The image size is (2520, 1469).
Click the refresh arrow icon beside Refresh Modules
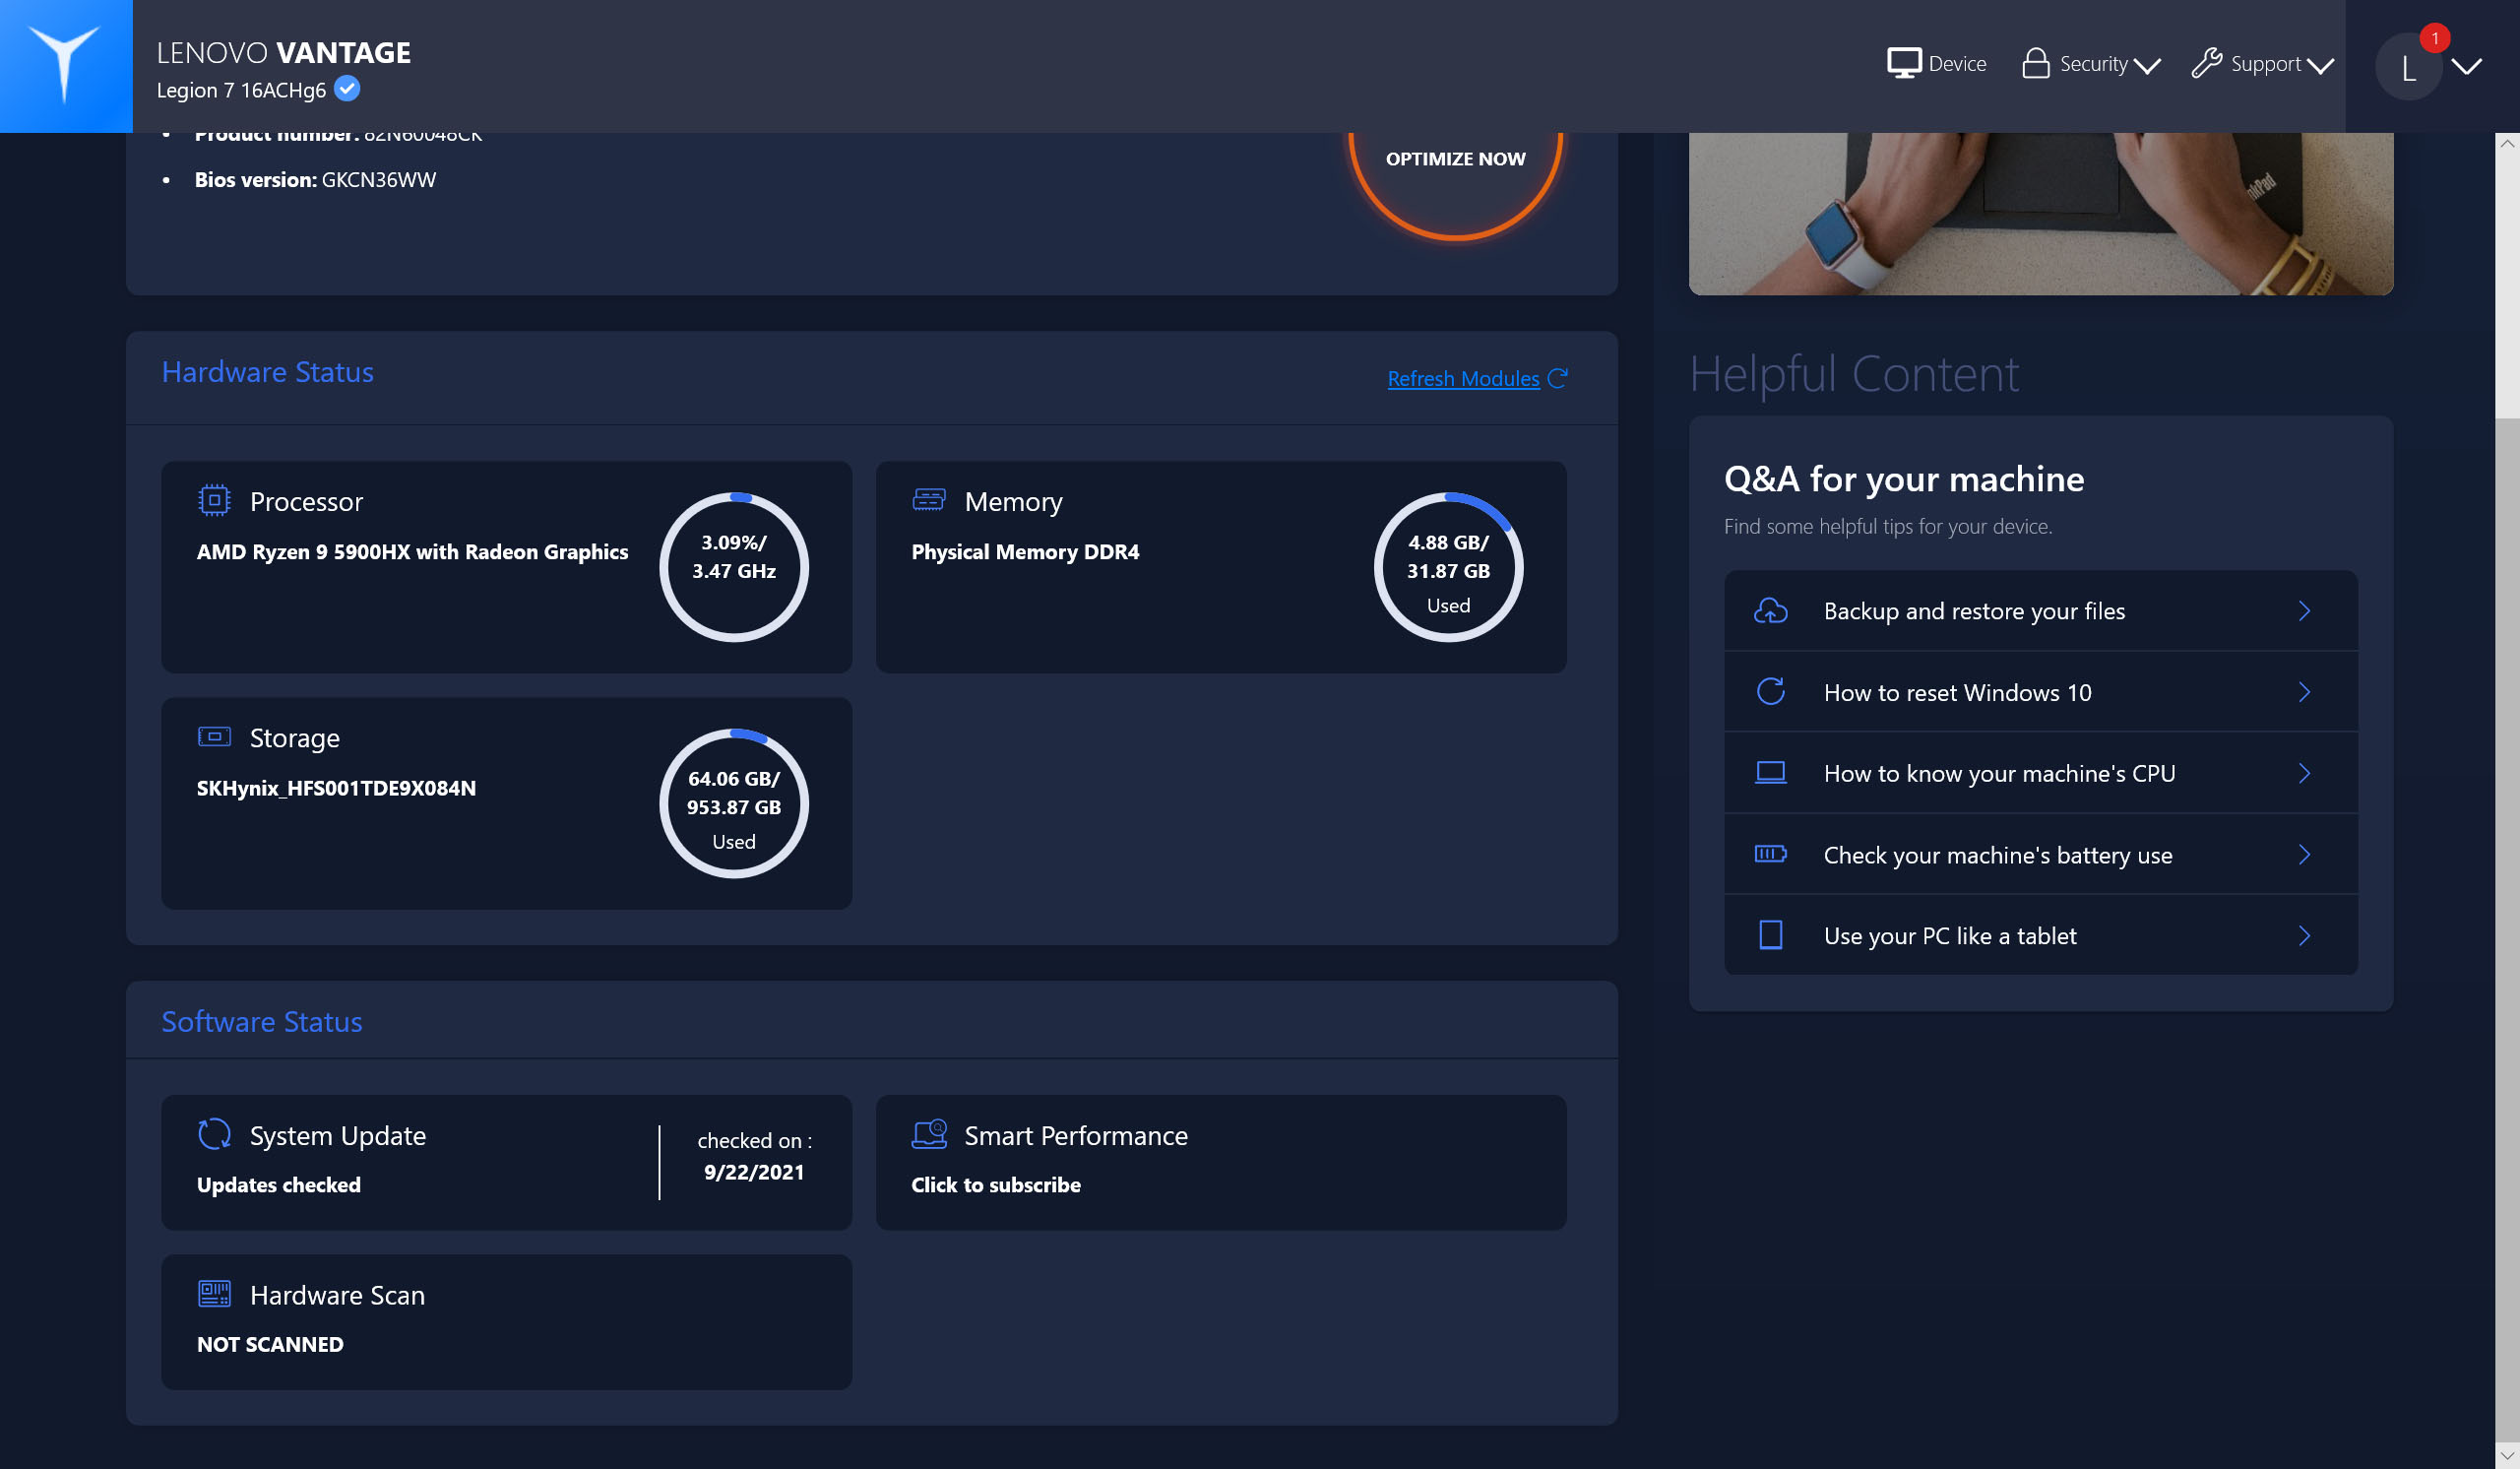[x=1557, y=378]
